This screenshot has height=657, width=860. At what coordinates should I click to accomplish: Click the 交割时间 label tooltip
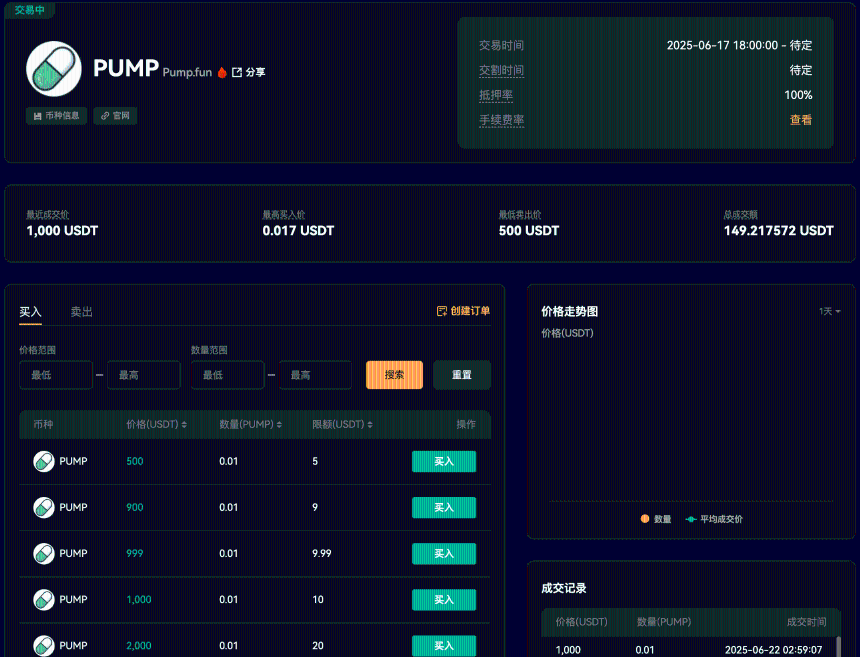pyautogui.click(x=501, y=70)
